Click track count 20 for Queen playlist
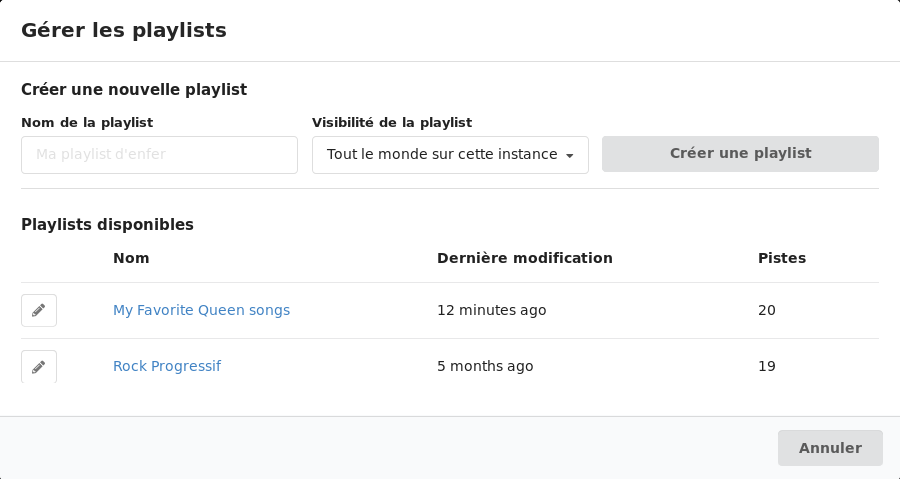The image size is (900, 479). coord(767,310)
